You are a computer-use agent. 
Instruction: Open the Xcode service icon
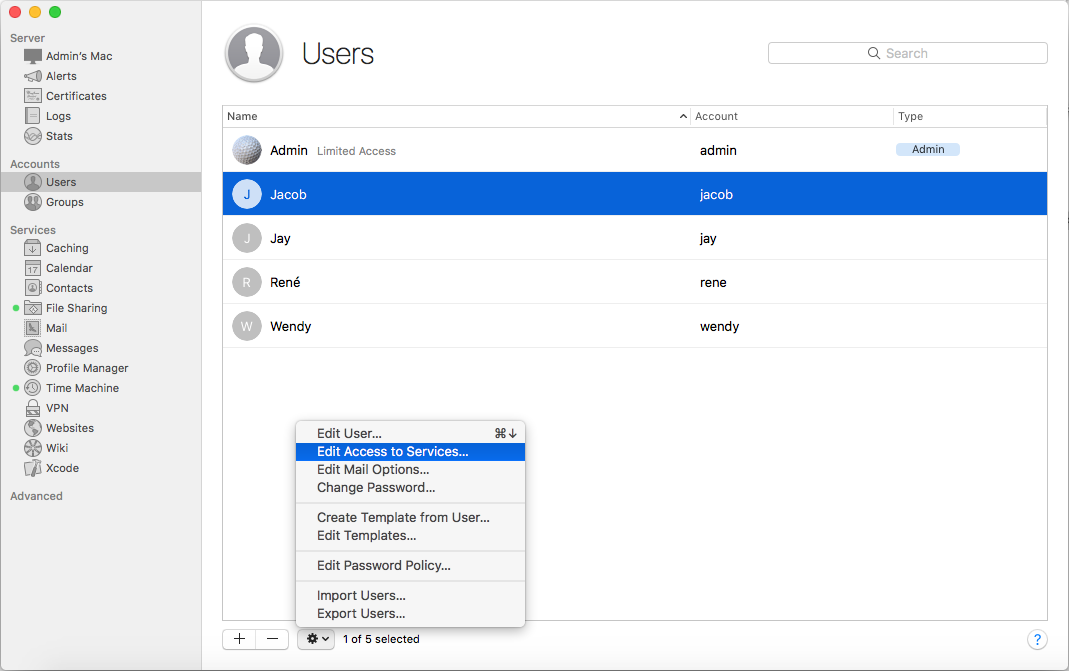point(33,468)
